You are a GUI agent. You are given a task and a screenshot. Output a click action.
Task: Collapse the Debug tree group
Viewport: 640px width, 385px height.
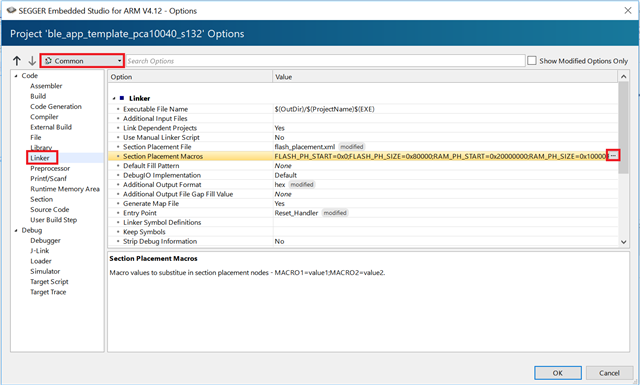pyautogui.click(x=16, y=230)
